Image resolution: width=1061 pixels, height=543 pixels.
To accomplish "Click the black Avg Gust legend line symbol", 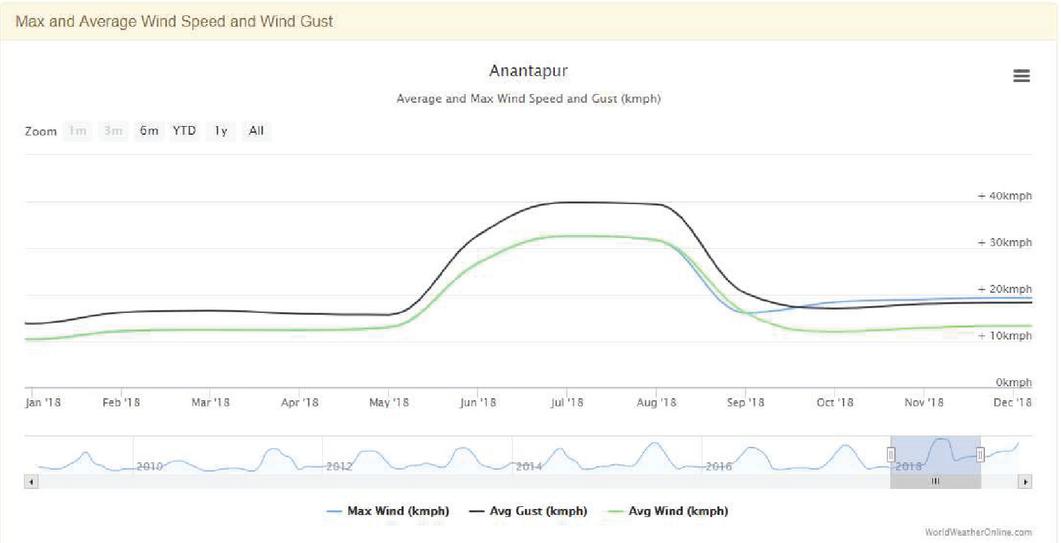I will pyautogui.click(x=478, y=512).
